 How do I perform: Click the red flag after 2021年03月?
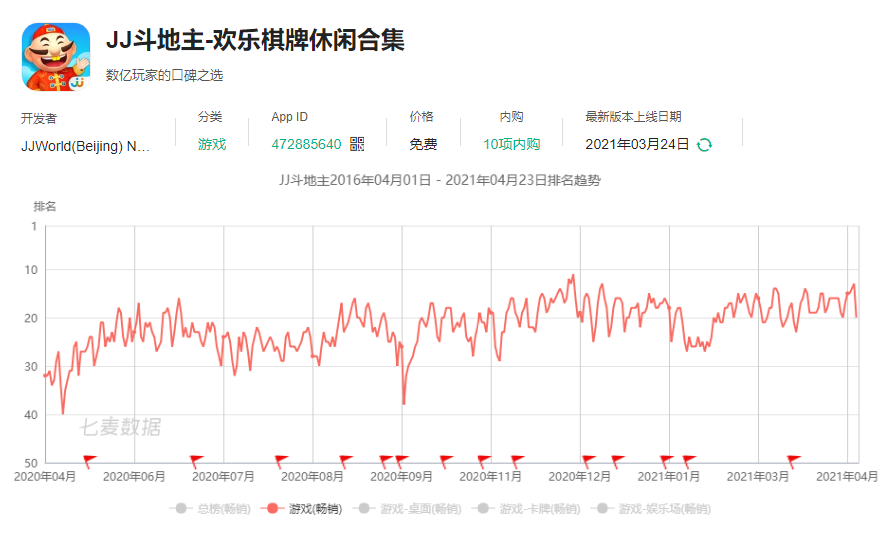(794, 461)
